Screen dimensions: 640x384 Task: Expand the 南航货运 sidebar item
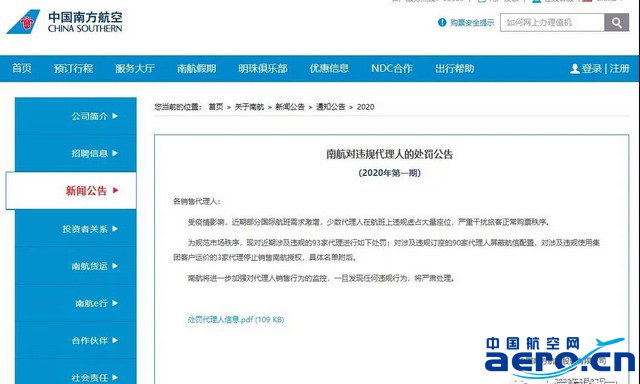(76, 266)
